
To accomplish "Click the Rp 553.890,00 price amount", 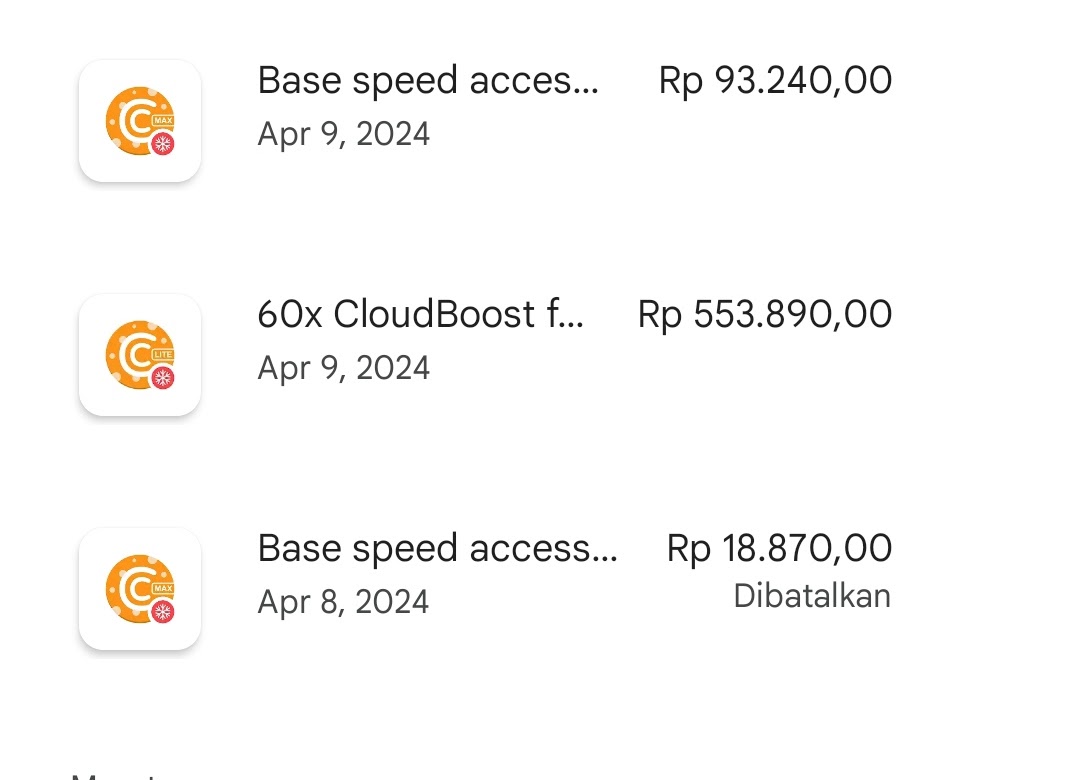I will (x=764, y=314).
